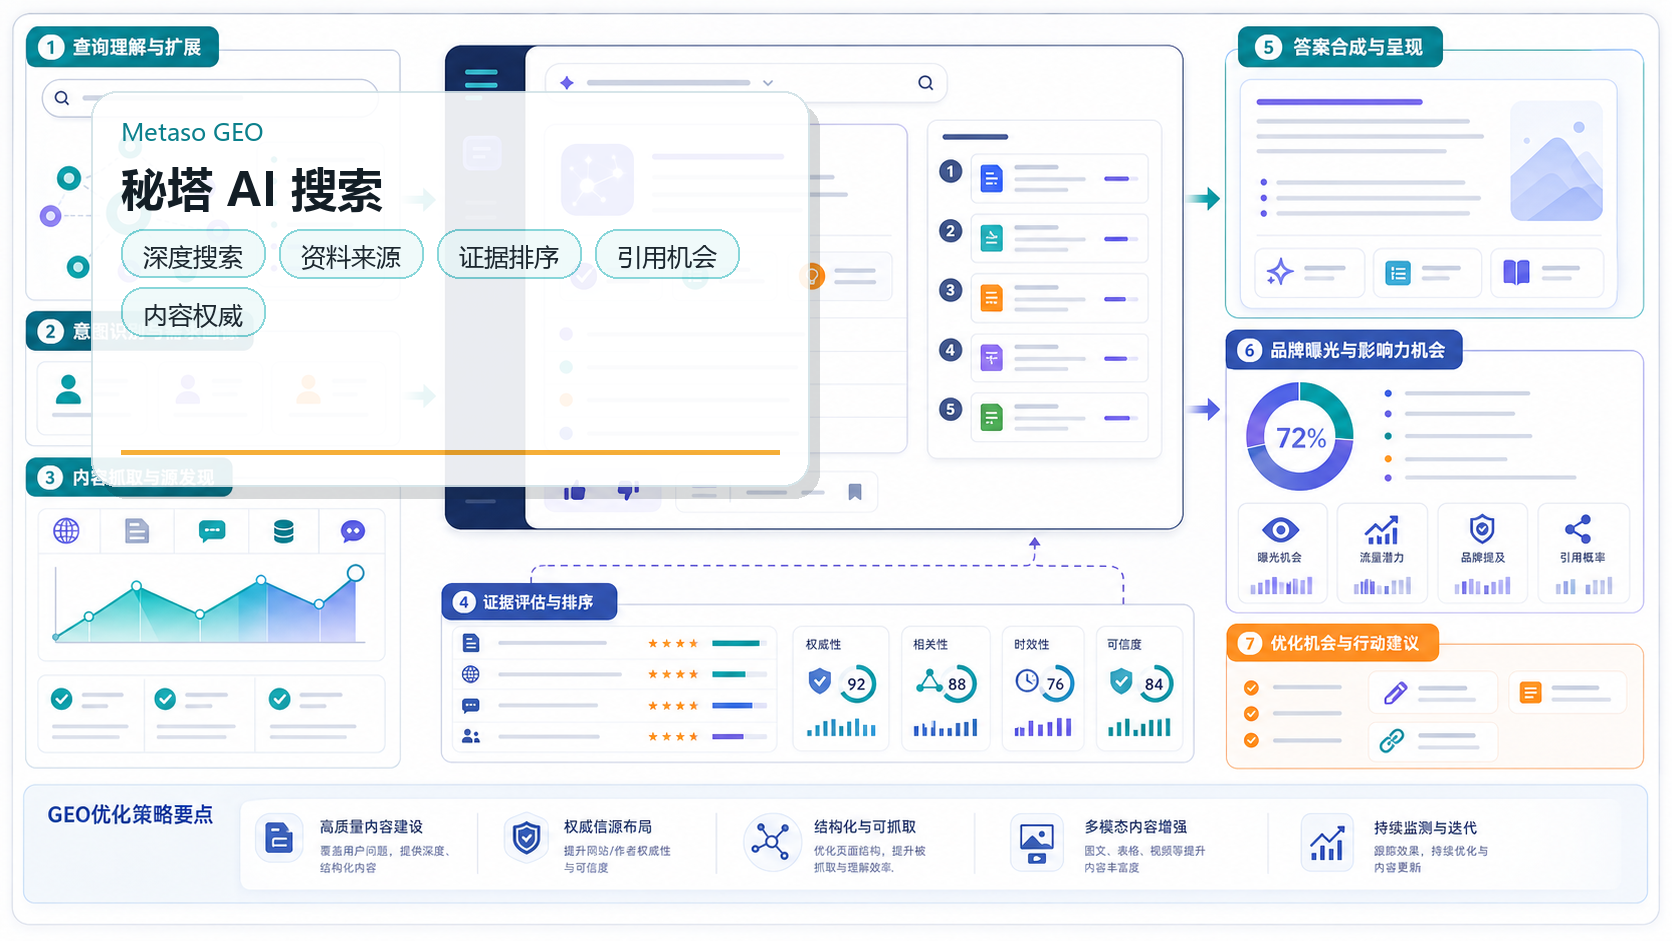Toggle the rightmost teal checkmark under the area chart

280,699
